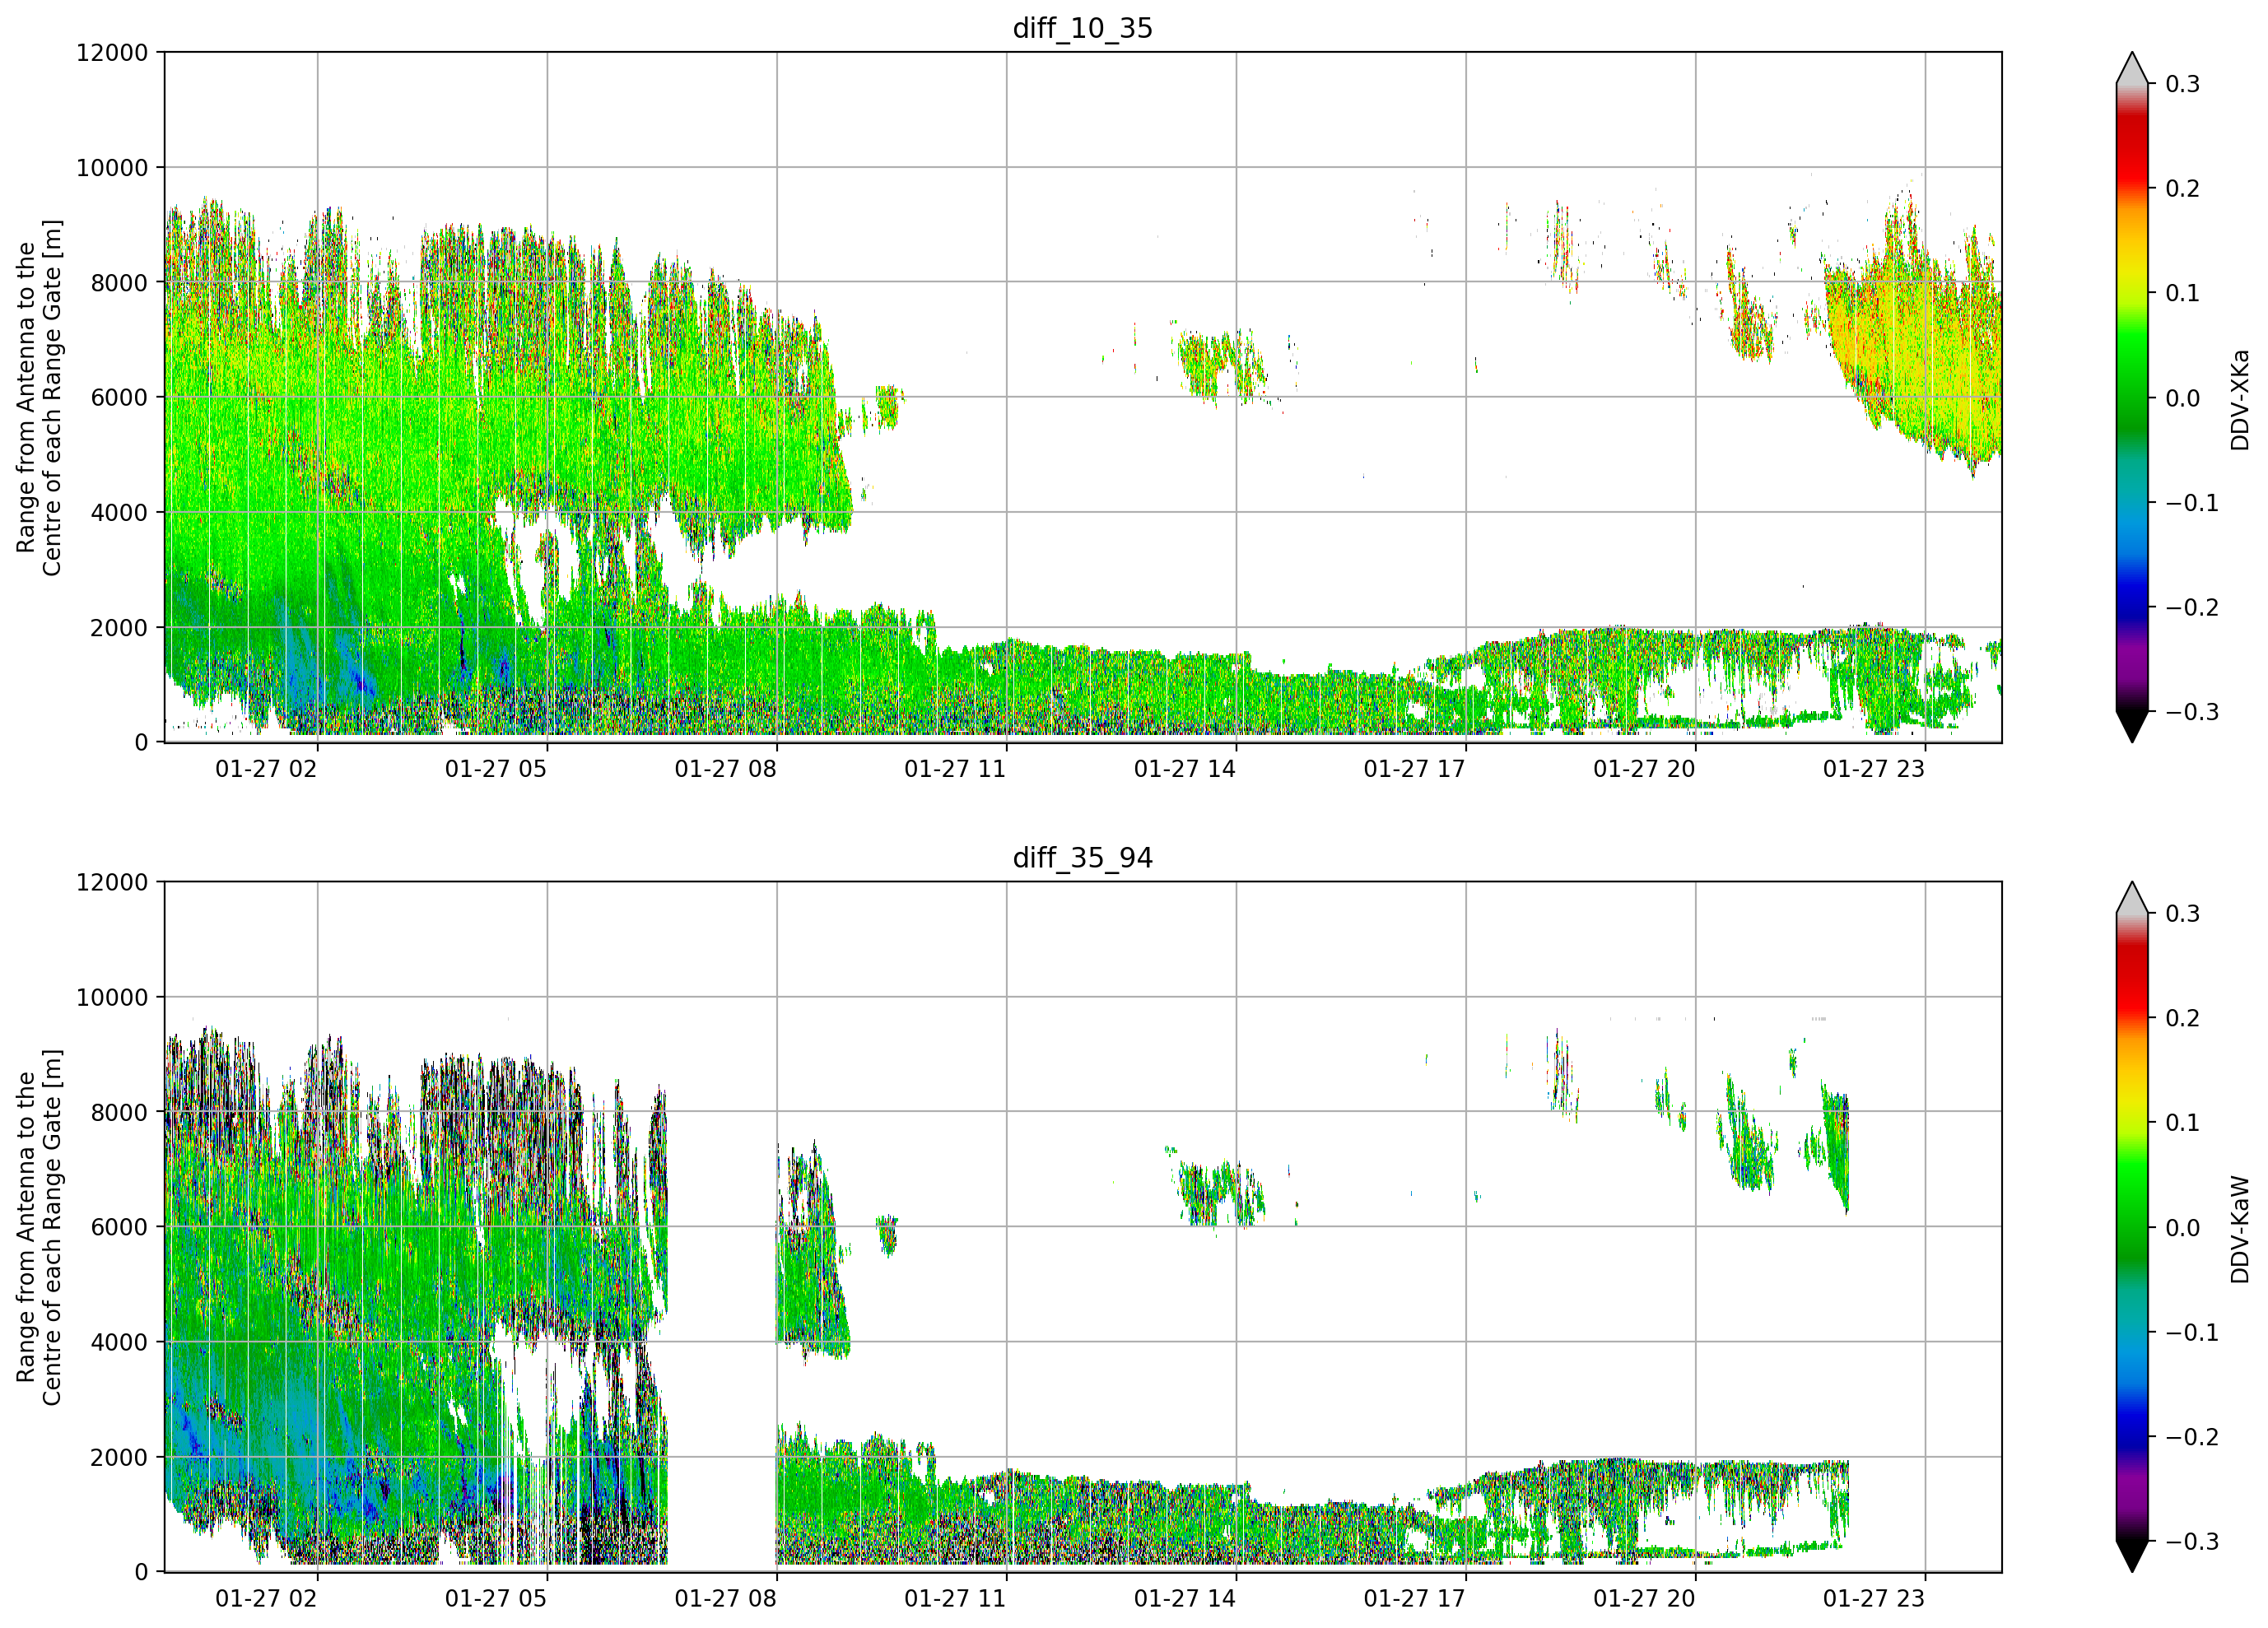Click y tick '6000' of the diff_10_35 plot
Viewport: 2268px width, 1628px height.
[119, 398]
